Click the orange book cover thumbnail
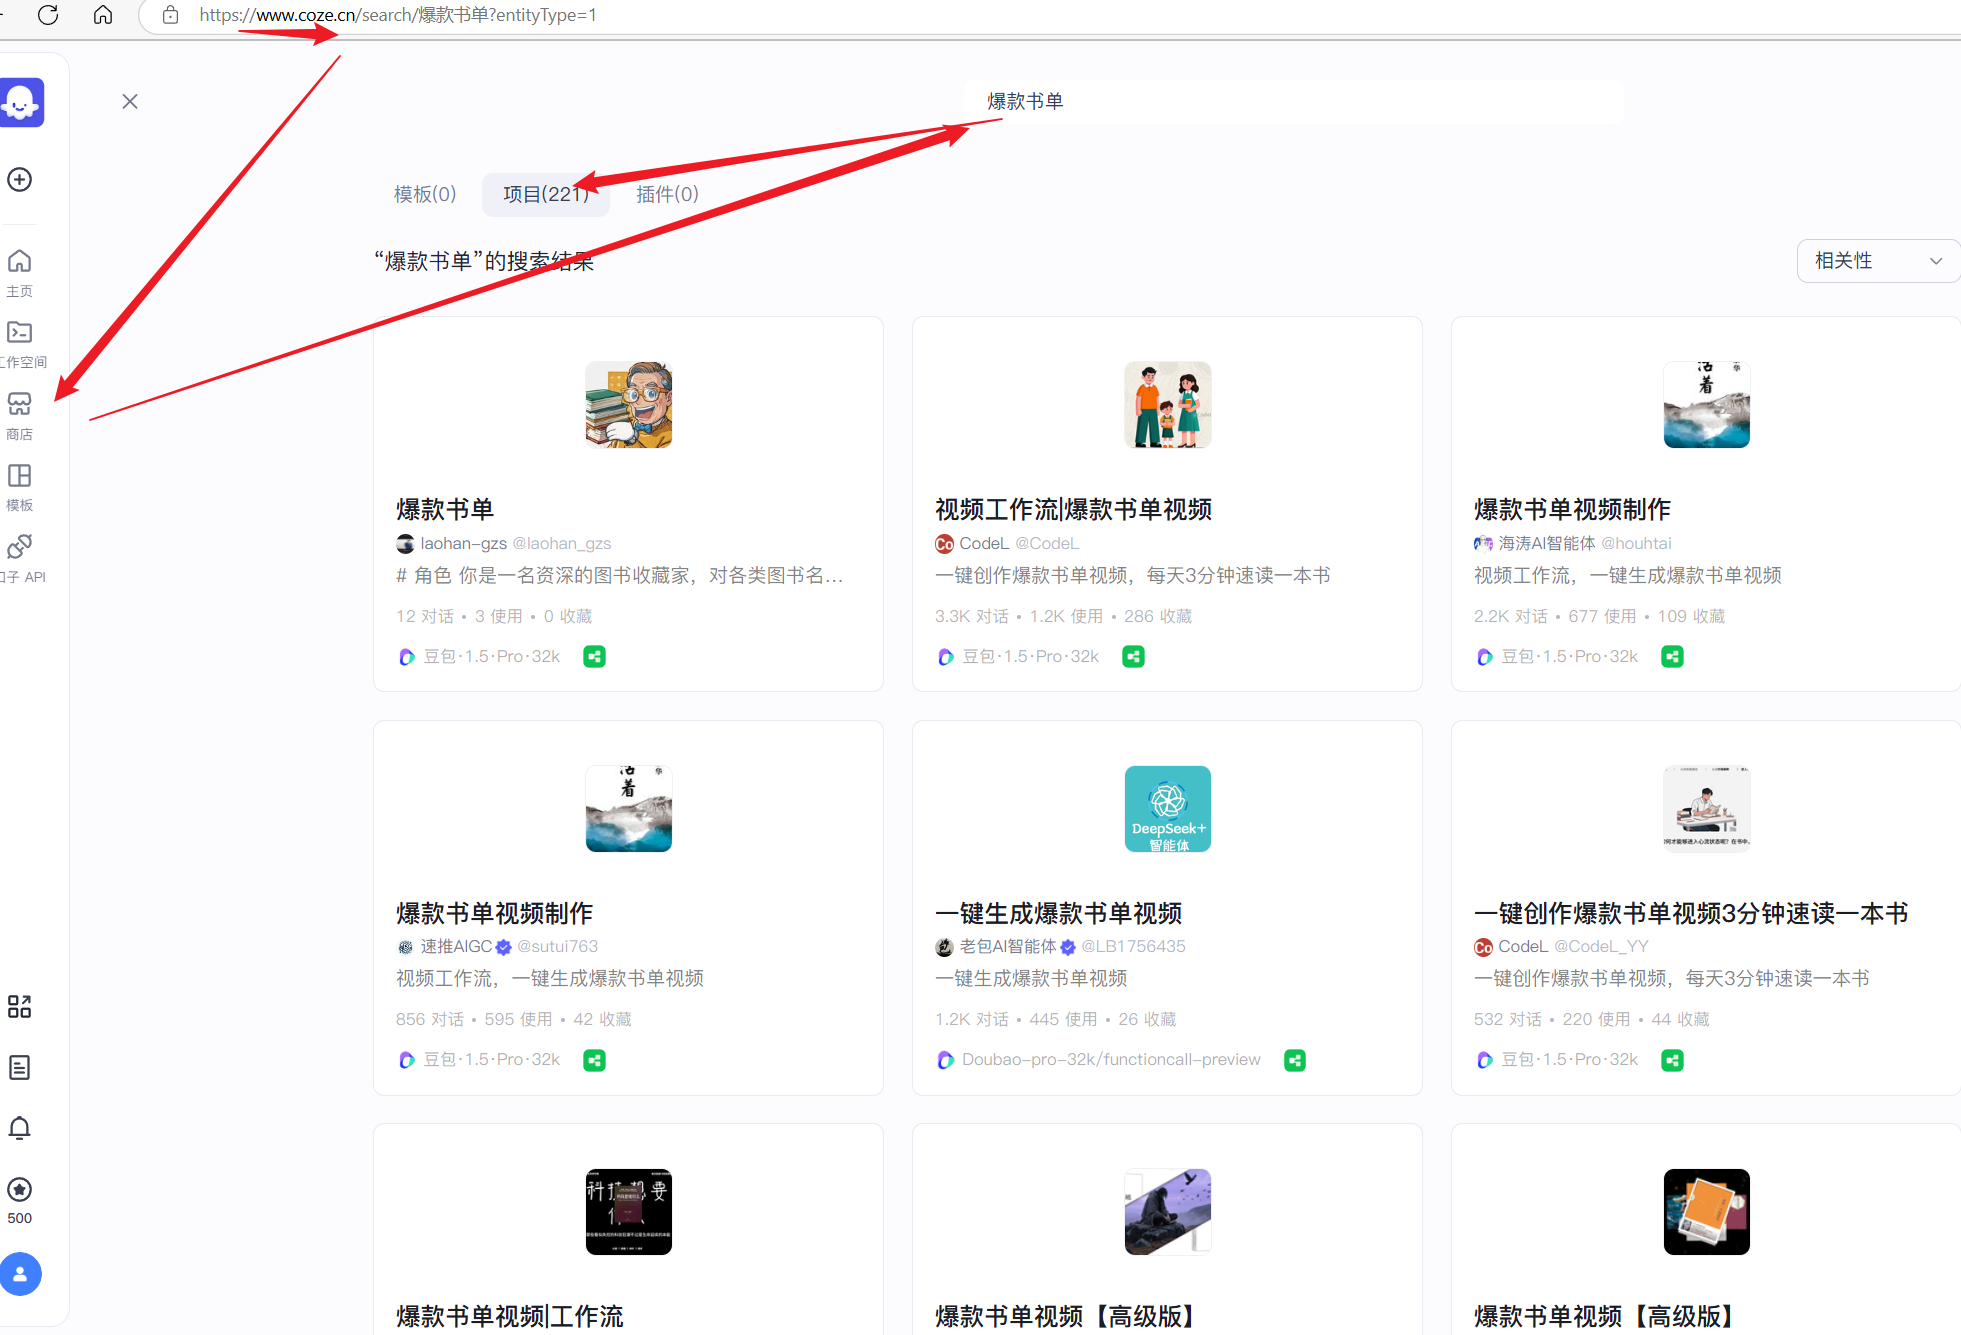Image resolution: width=1961 pixels, height=1335 pixels. [1707, 1212]
